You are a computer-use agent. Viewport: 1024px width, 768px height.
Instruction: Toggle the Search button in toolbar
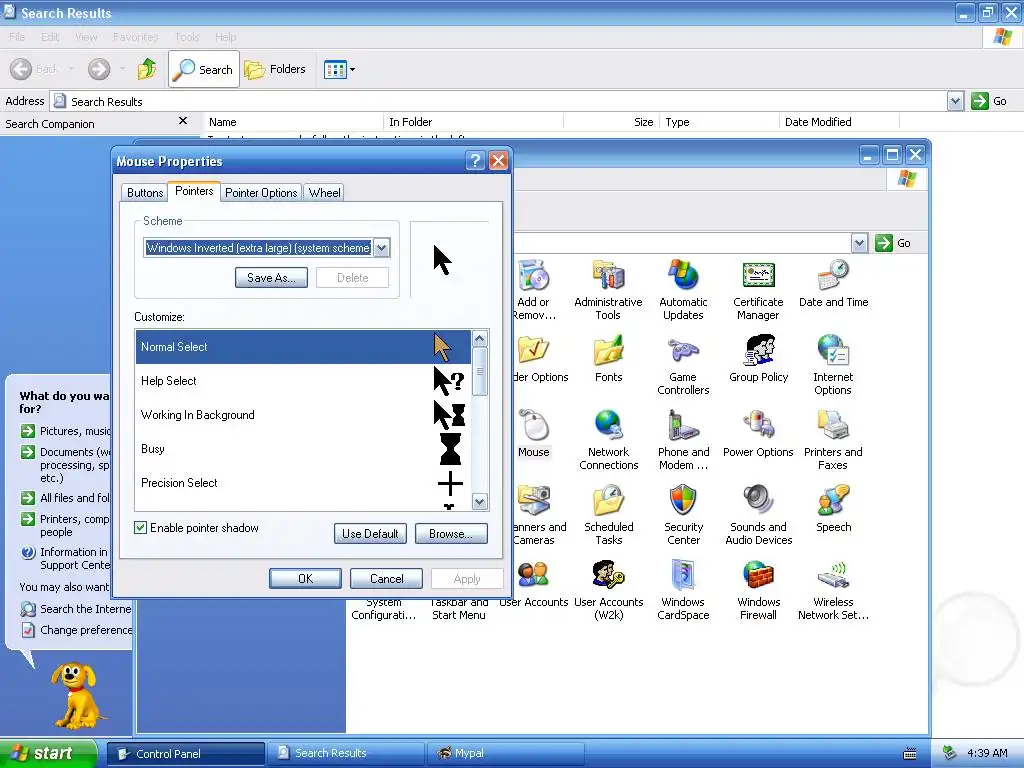[x=204, y=69]
